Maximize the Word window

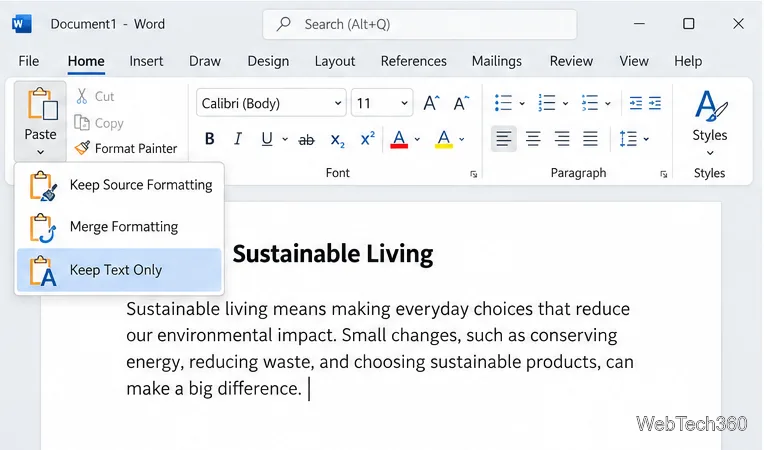(688, 23)
